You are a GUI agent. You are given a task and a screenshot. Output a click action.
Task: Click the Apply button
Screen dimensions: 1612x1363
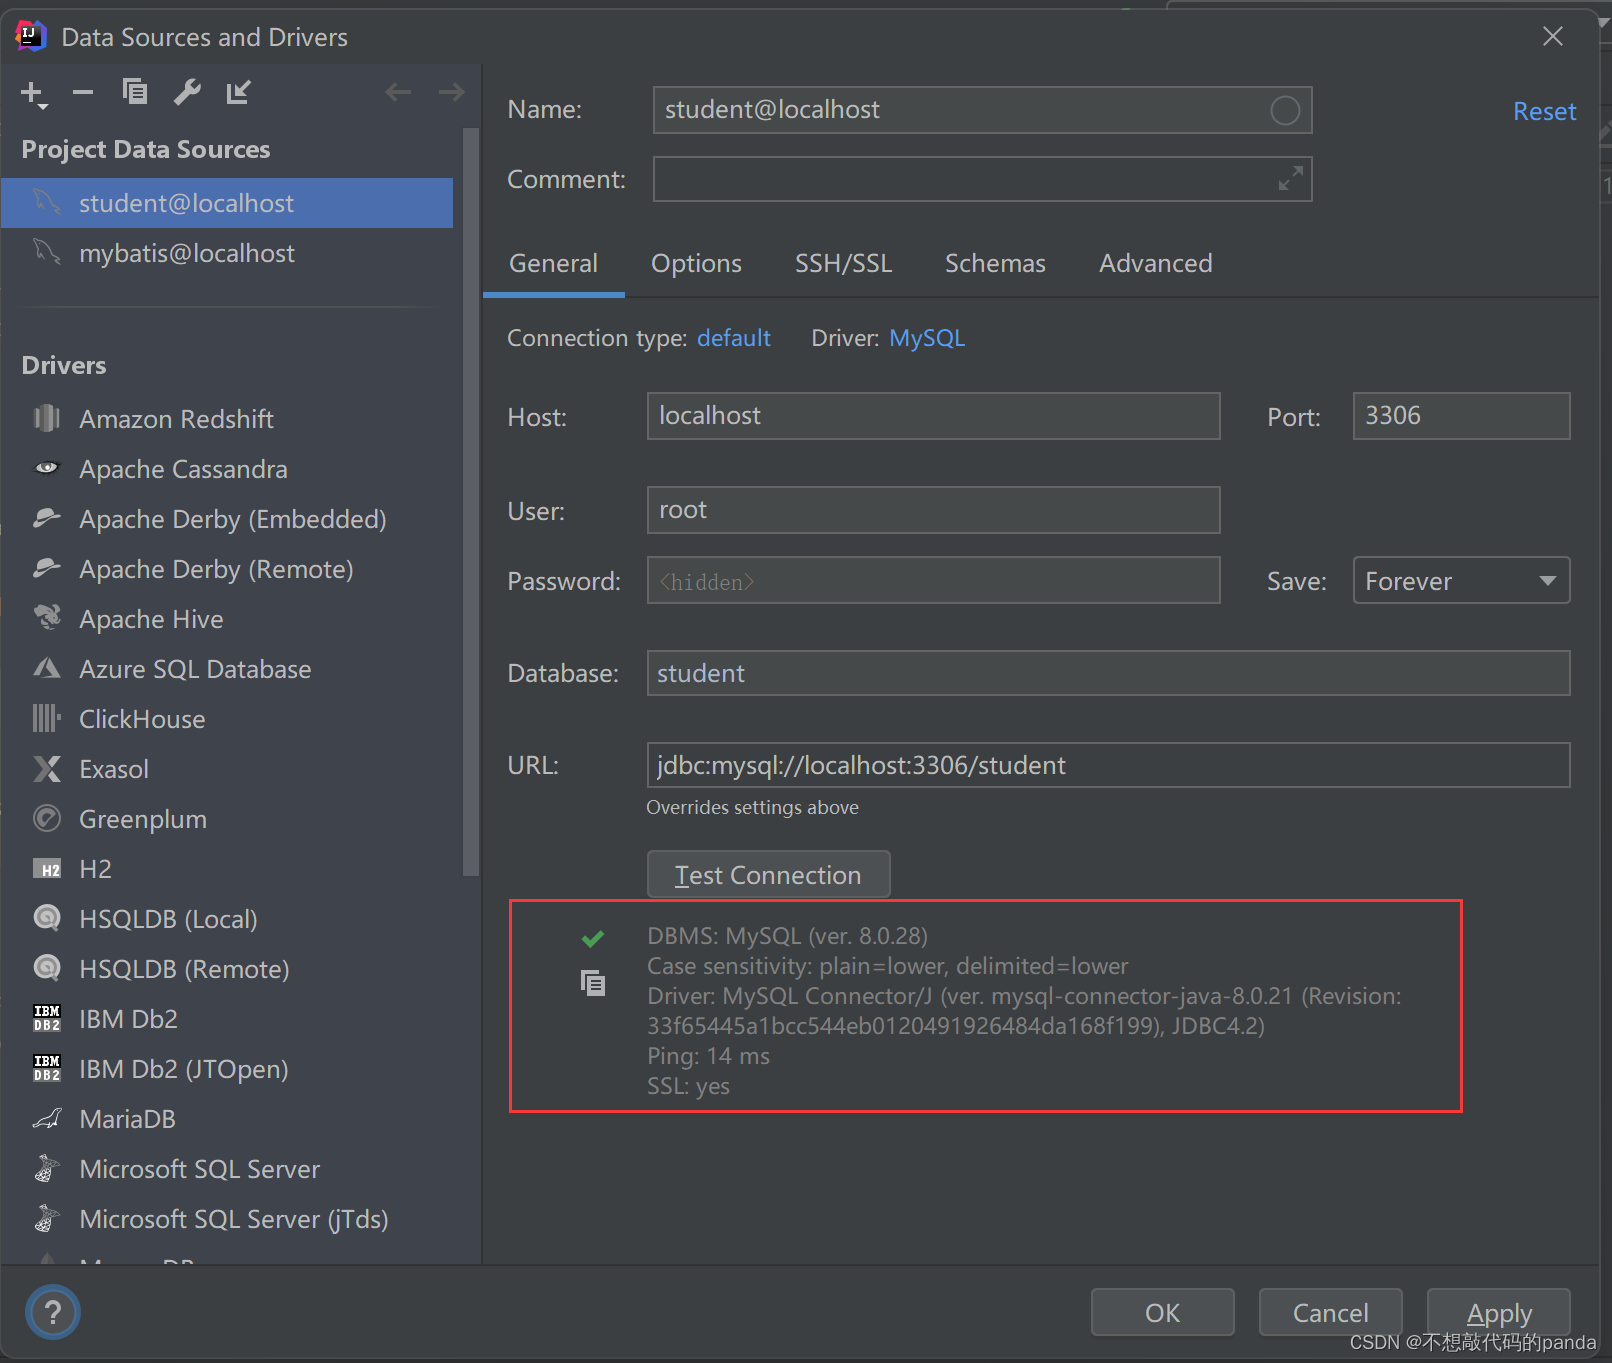click(x=1498, y=1312)
